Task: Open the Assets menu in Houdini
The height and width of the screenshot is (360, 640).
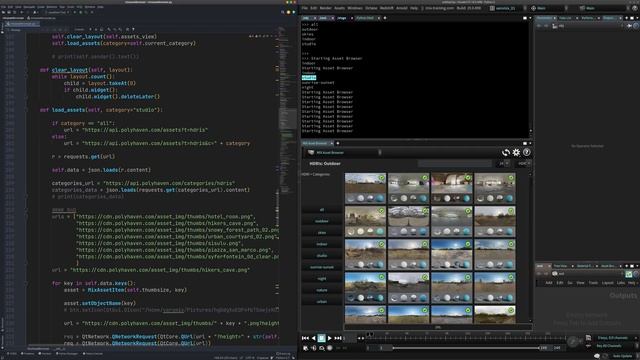Action: (340, 8)
